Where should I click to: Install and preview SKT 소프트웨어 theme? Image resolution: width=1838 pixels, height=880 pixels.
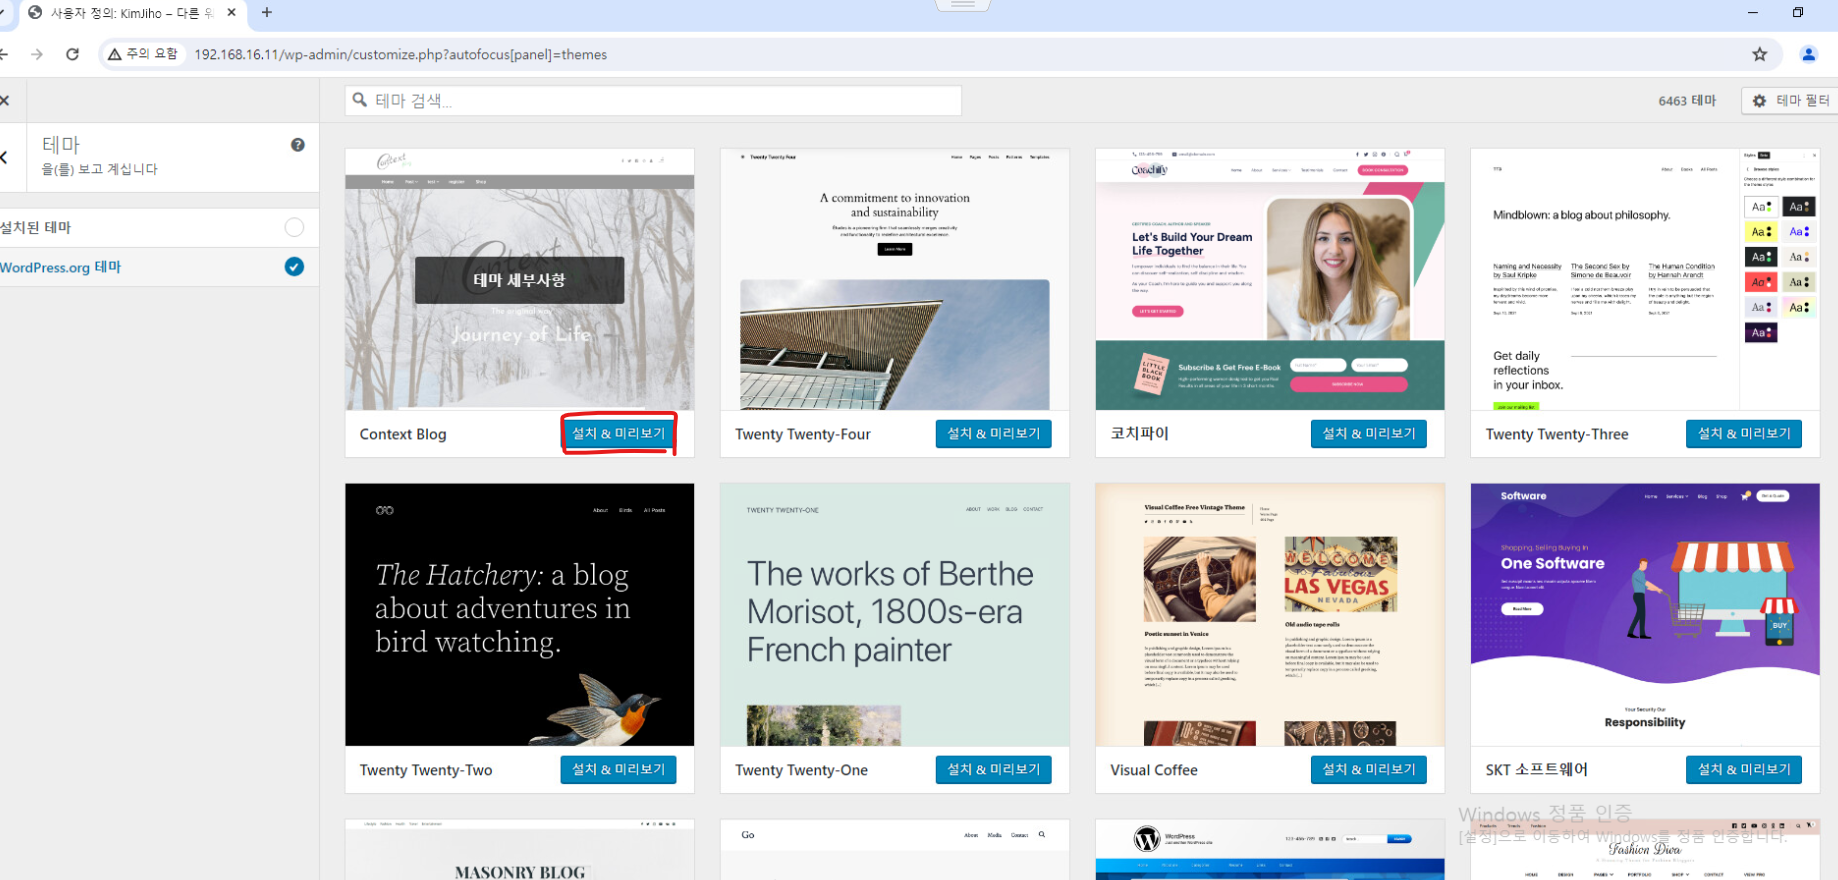click(x=1743, y=769)
